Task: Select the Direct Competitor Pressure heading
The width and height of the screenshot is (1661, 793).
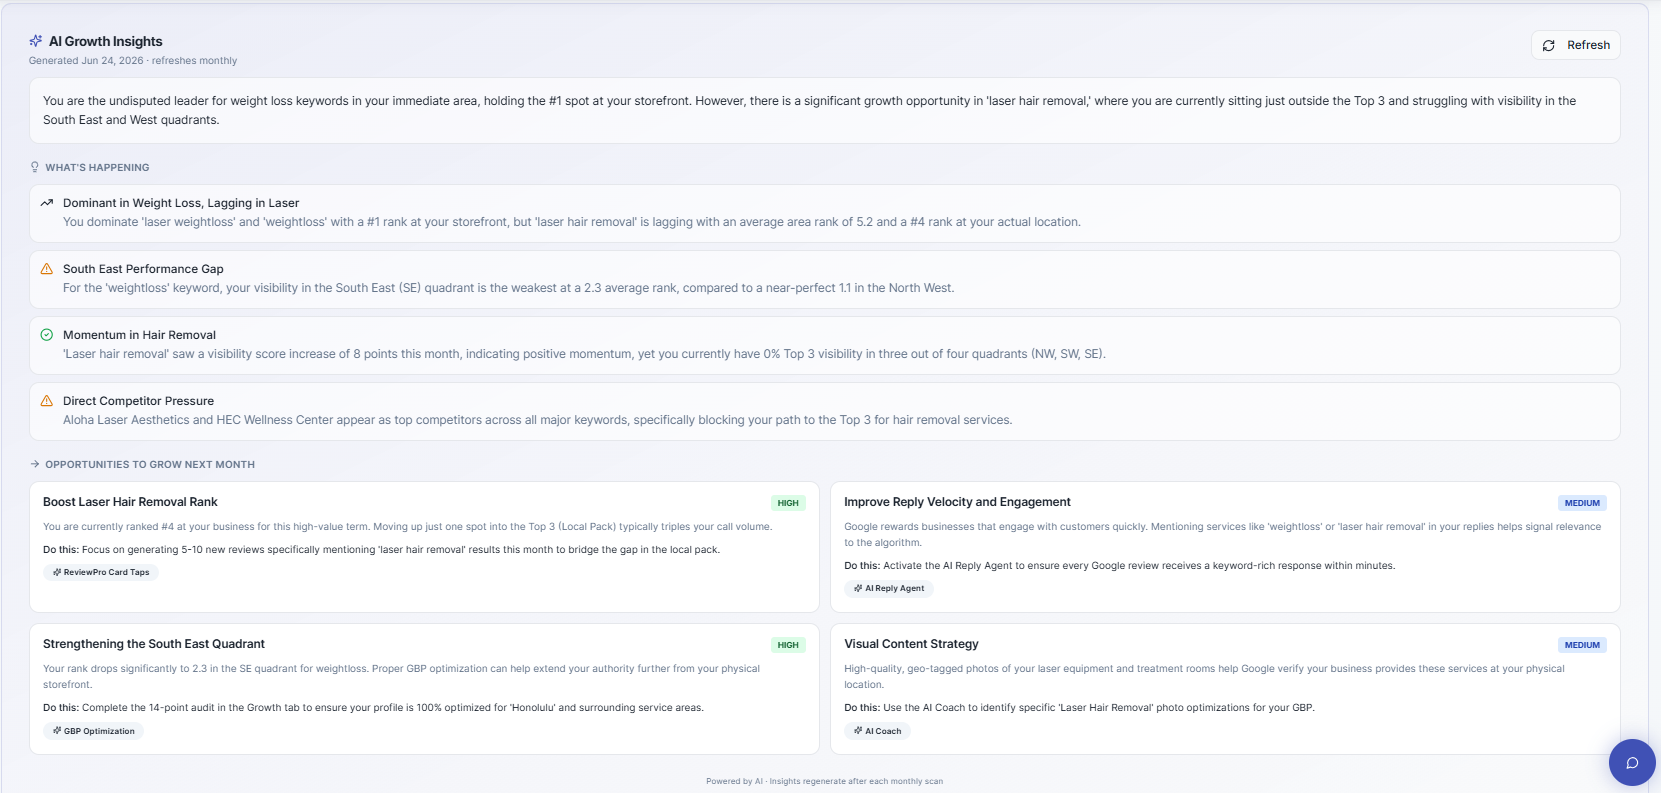Action: pyautogui.click(x=138, y=401)
